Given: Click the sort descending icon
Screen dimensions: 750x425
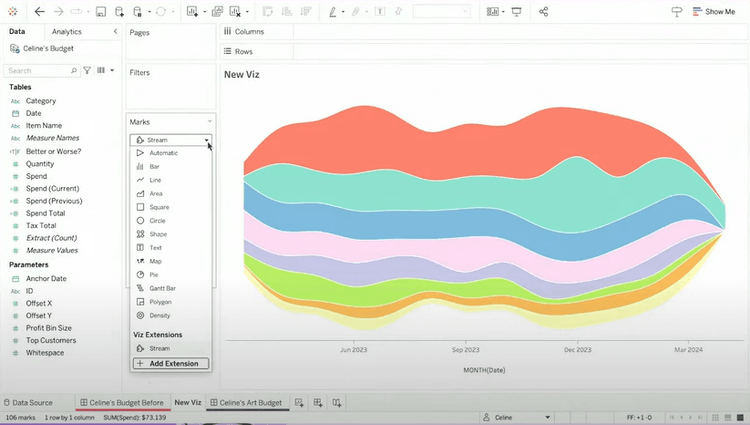Looking at the screenshot, I should coord(306,12).
